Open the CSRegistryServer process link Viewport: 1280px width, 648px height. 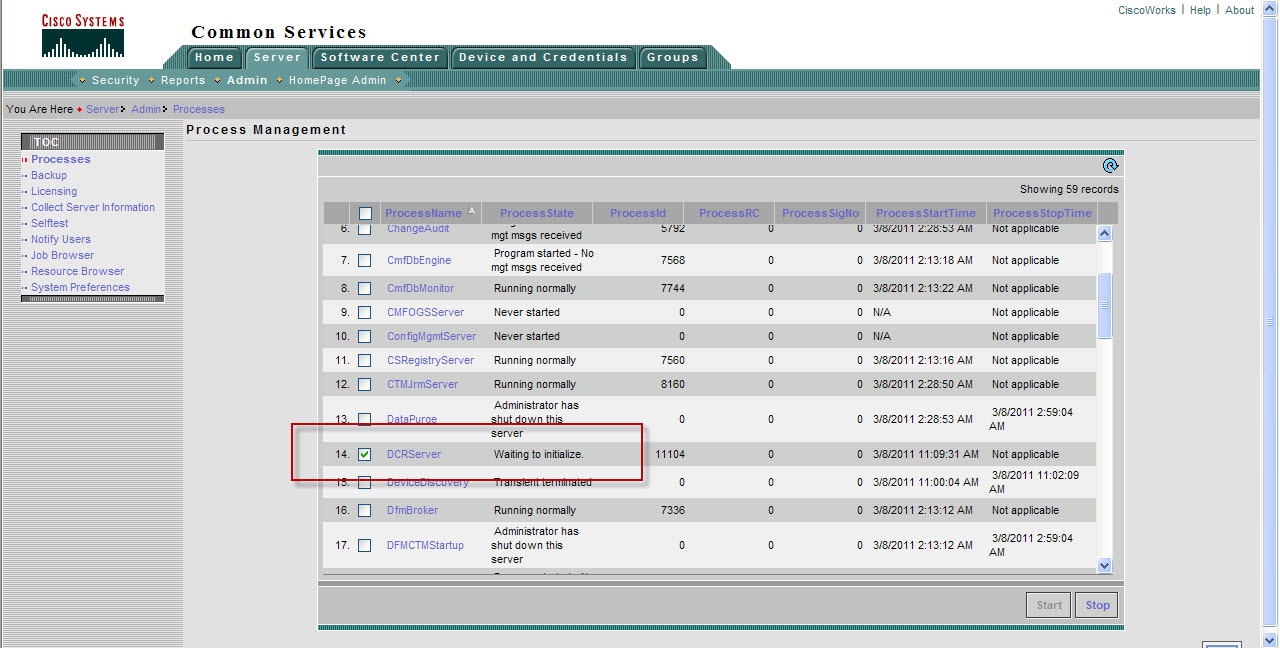click(x=431, y=361)
